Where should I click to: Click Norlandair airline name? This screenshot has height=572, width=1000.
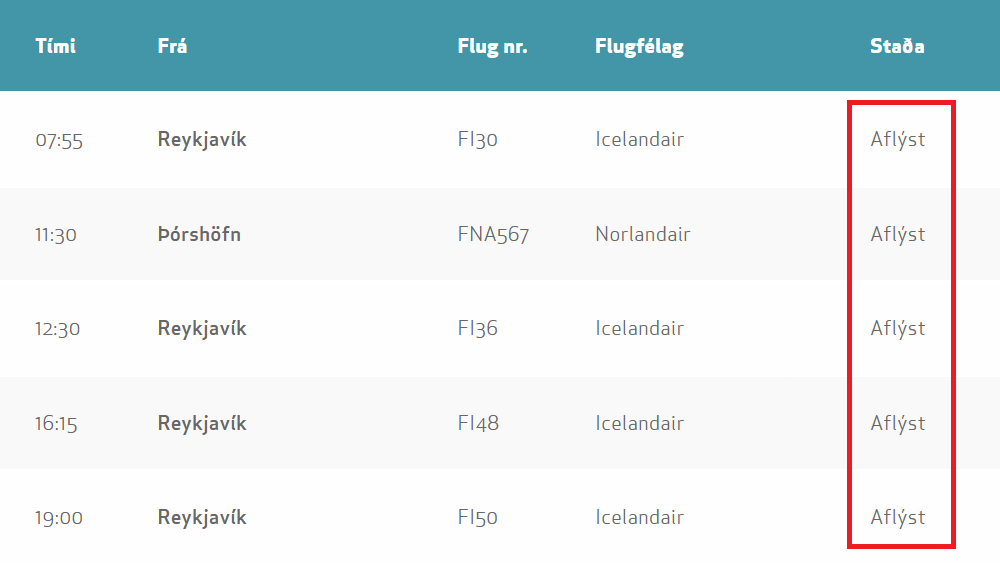point(642,234)
